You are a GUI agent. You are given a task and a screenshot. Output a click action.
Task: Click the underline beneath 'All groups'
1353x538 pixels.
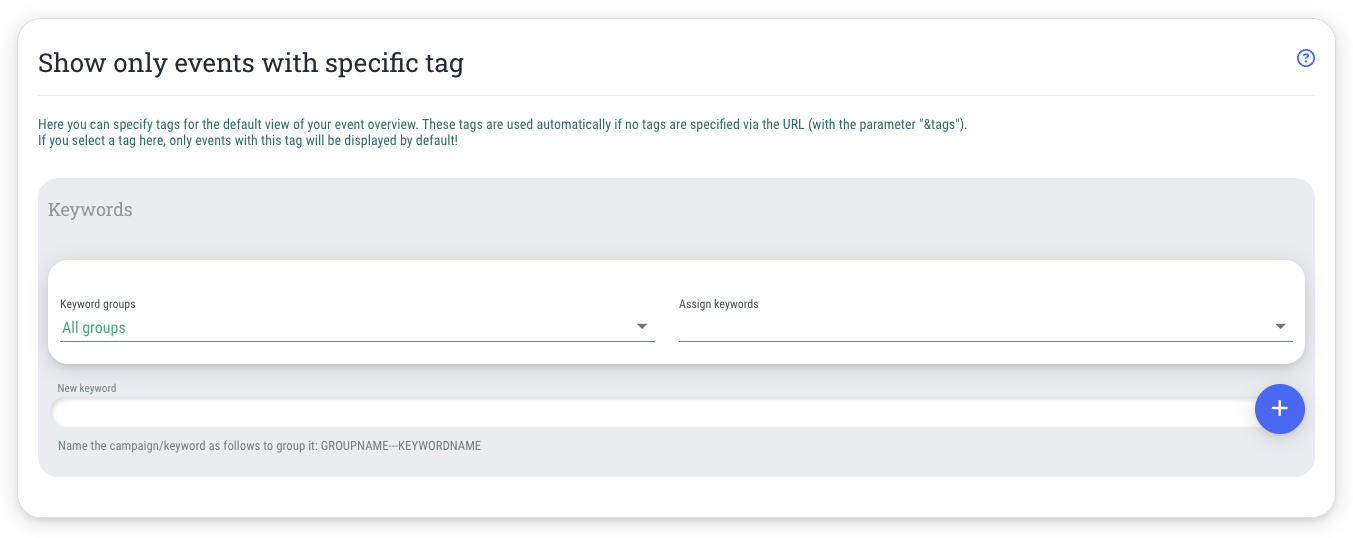click(x=357, y=341)
